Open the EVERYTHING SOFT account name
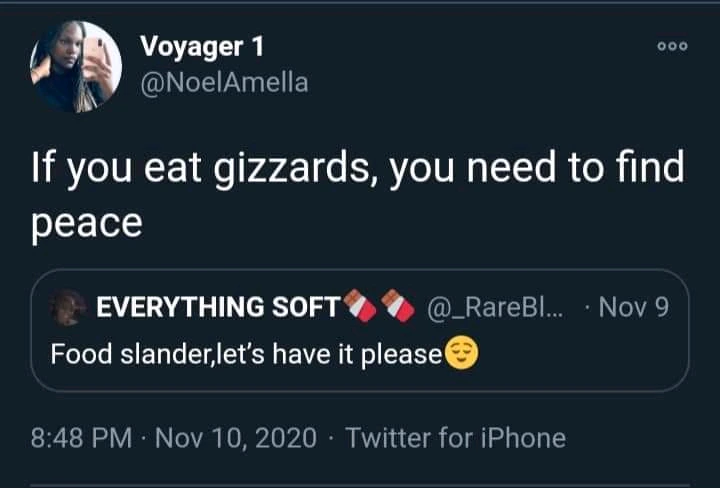Image resolution: width=720 pixels, height=490 pixels. pyautogui.click(x=216, y=308)
